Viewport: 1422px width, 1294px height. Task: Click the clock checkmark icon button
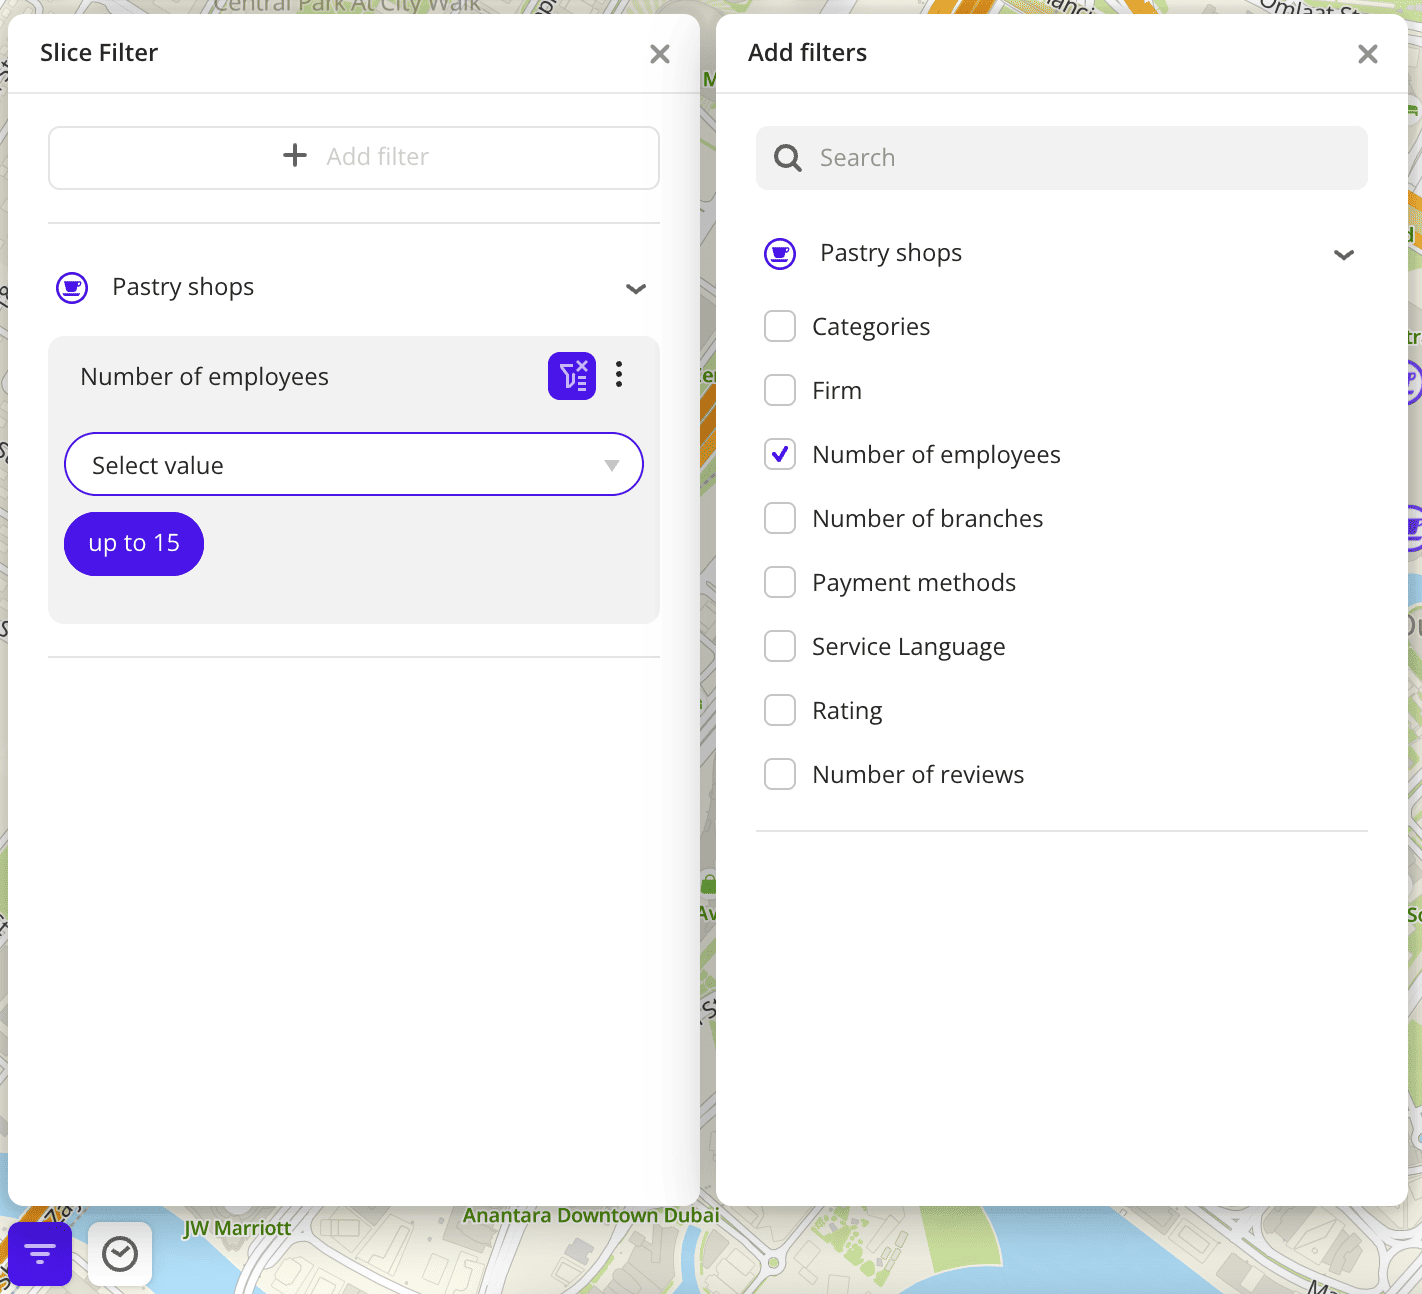click(120, 1253)
